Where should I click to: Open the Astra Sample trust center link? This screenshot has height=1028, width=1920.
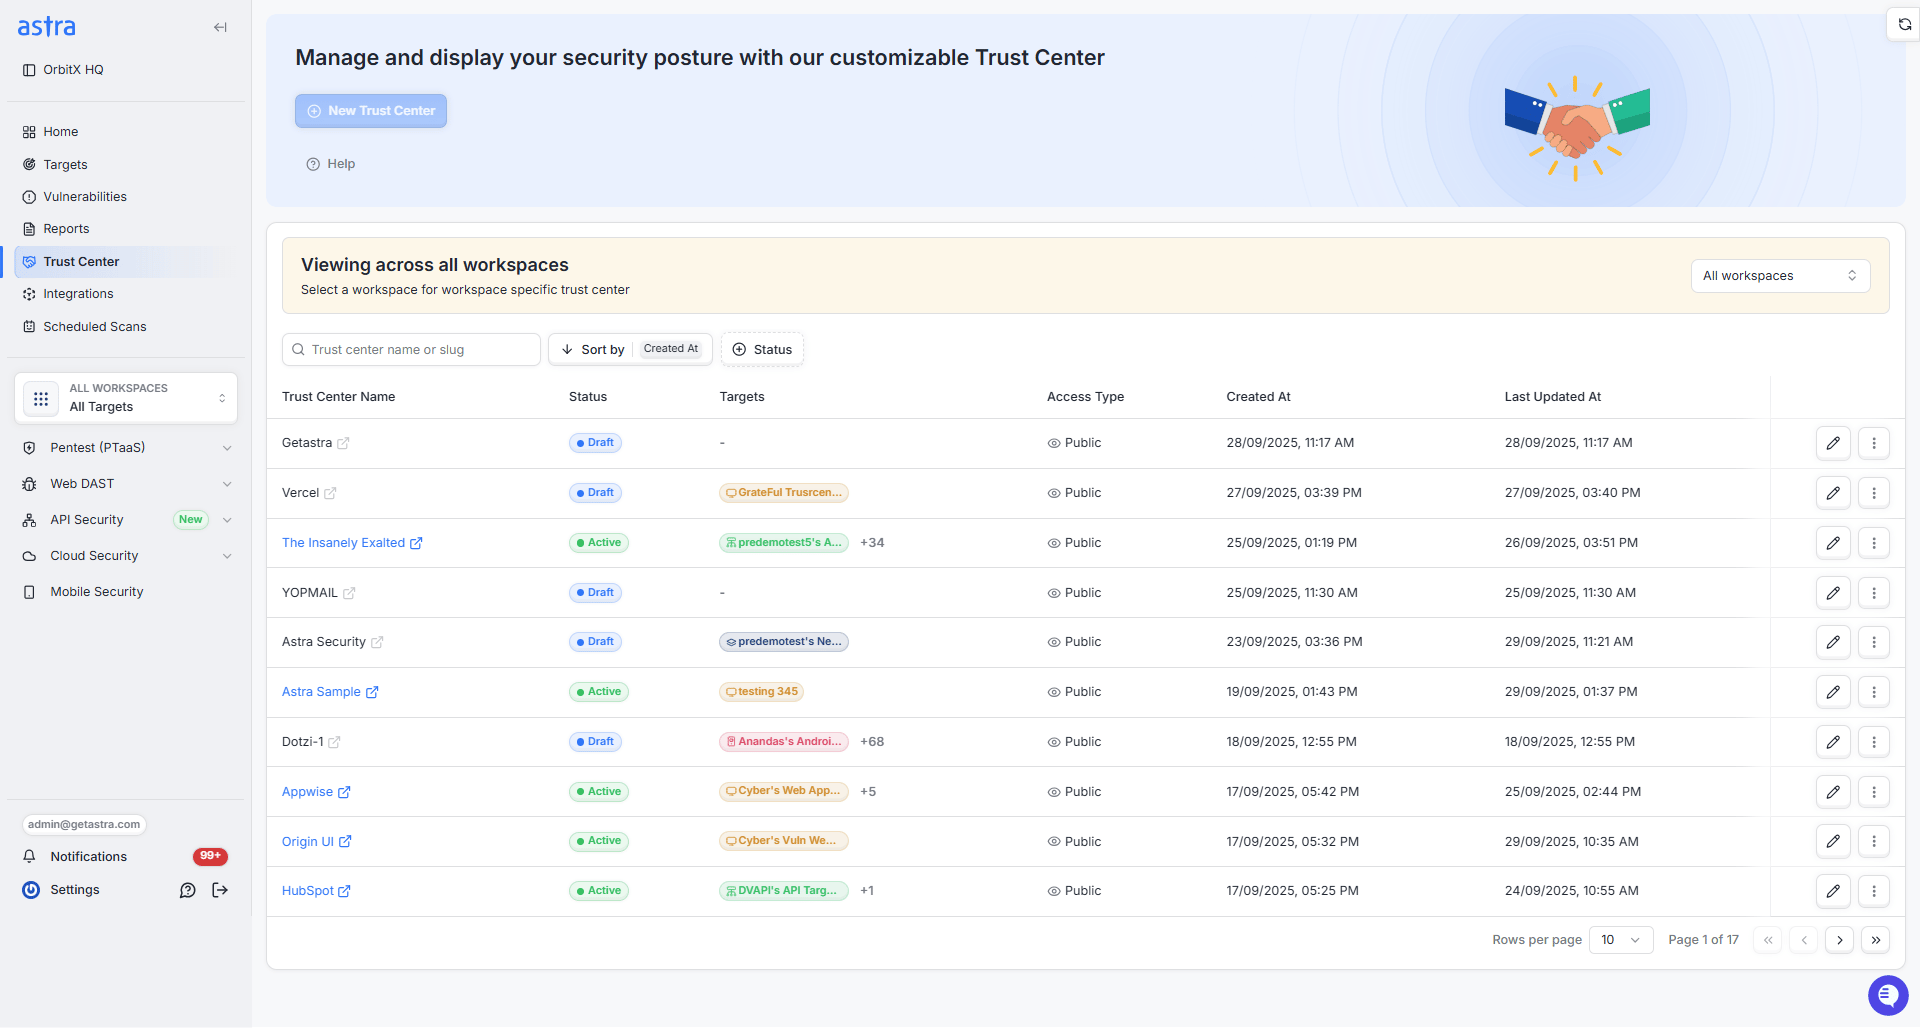pos(330,692)
